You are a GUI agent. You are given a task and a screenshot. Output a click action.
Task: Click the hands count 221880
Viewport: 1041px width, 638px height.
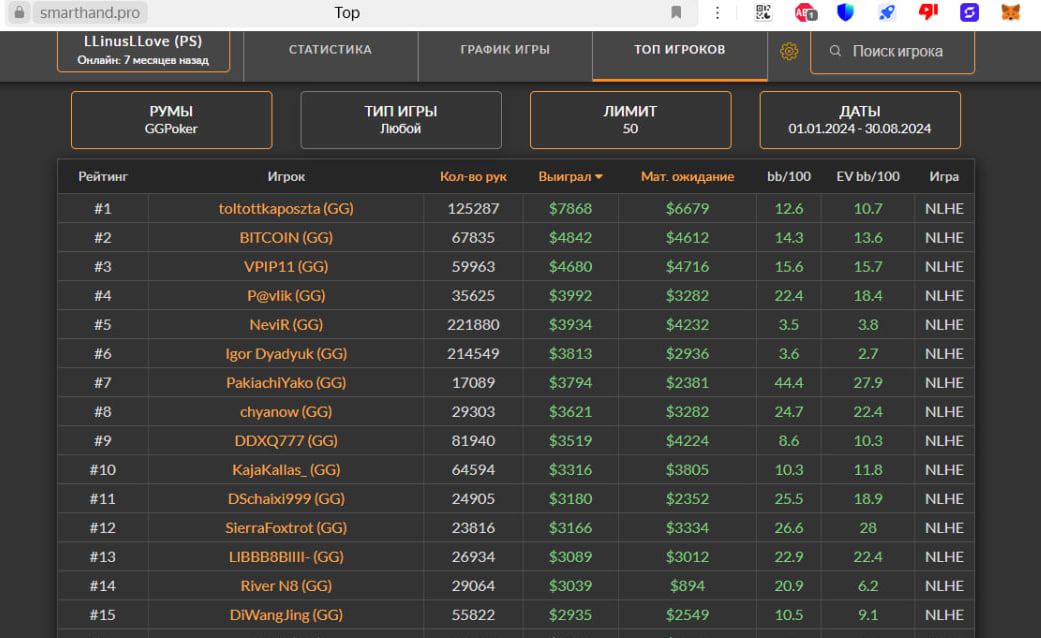pyautogui.click(x=473, y=325)
